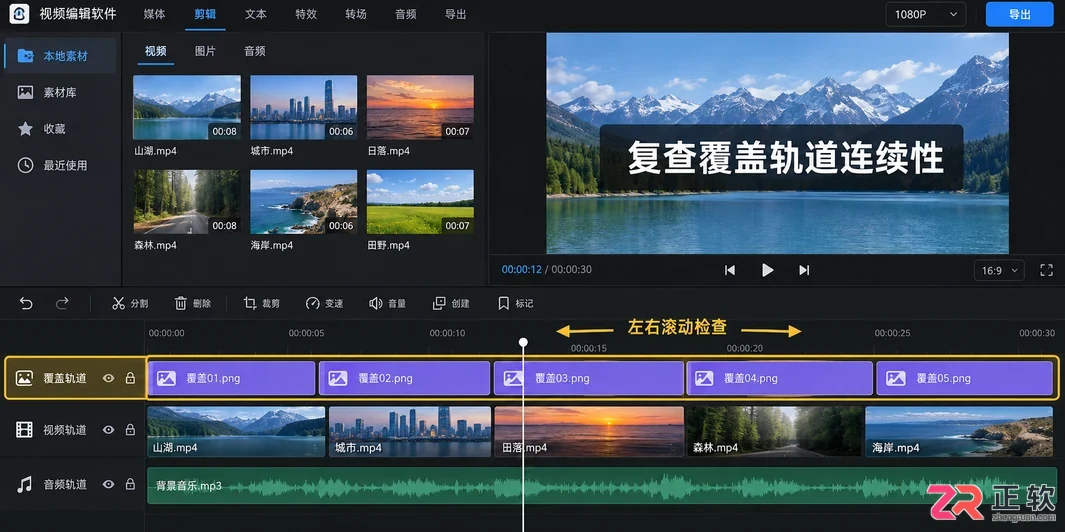Click the 00:00:25 ruler mark
Image resolution: width=1065 pixels, height=532 pixels.
pos(892,333)
